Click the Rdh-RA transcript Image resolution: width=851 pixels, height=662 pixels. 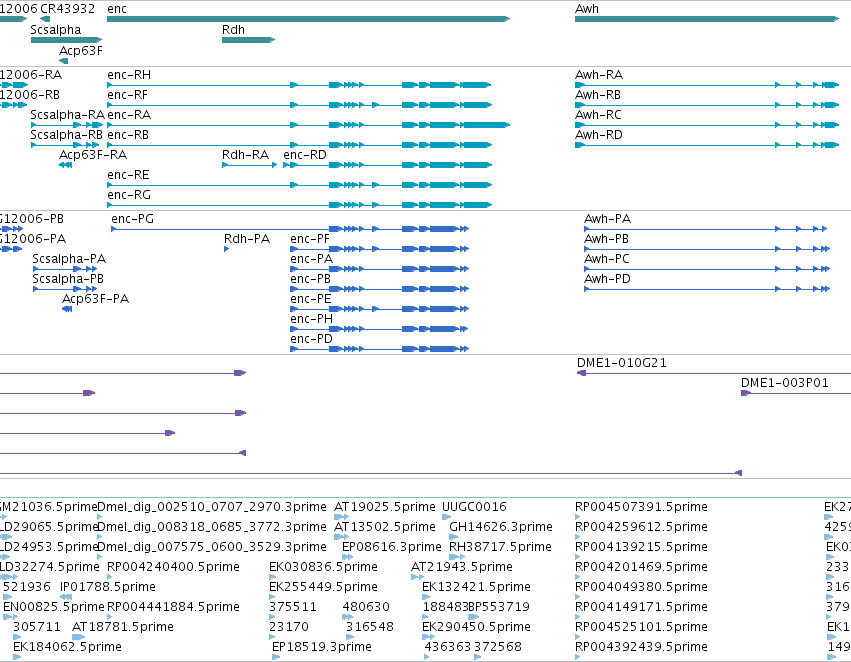point(250,165)
